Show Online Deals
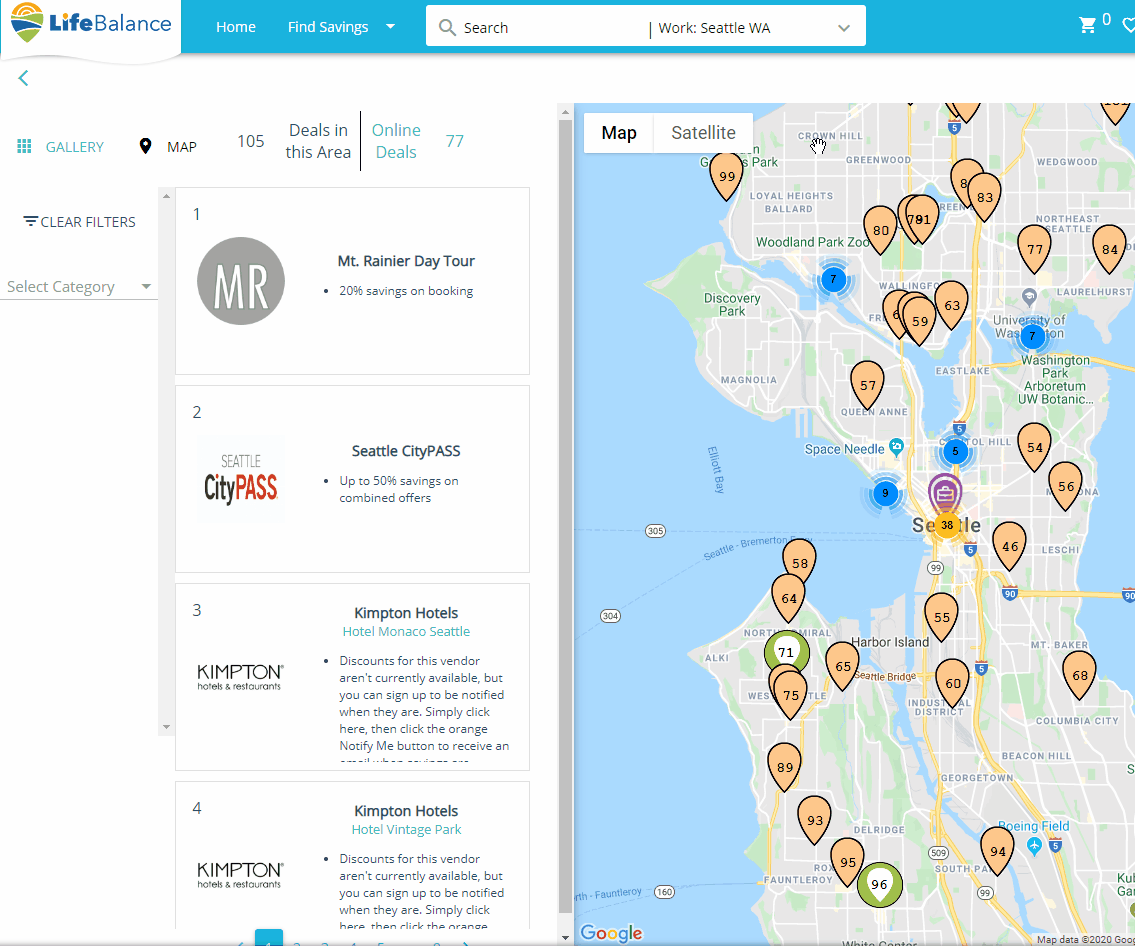This screenshot has height=946, width=1135. 396,141
